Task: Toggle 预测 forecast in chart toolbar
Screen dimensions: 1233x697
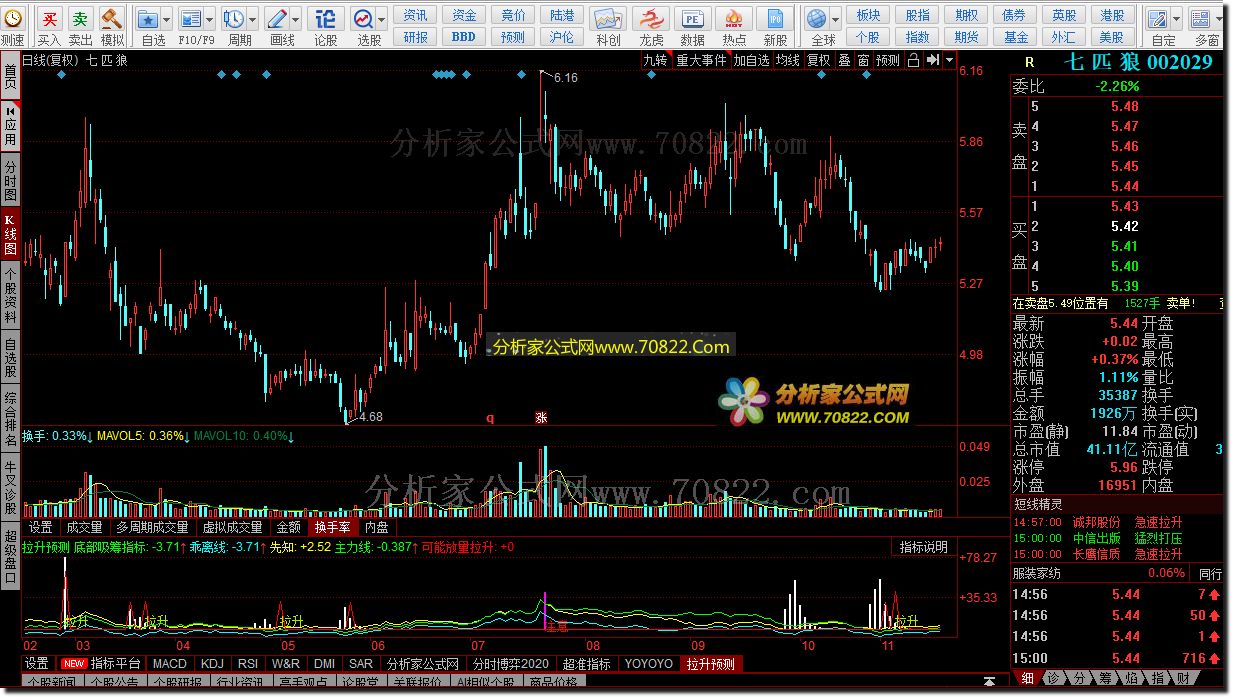Action: coord(888,60)
